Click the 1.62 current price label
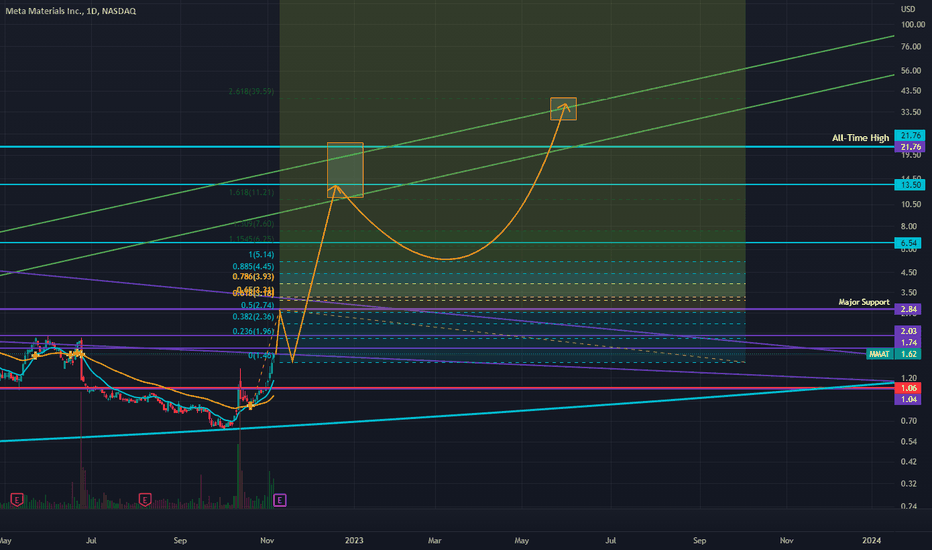 (x=908, y=354)
